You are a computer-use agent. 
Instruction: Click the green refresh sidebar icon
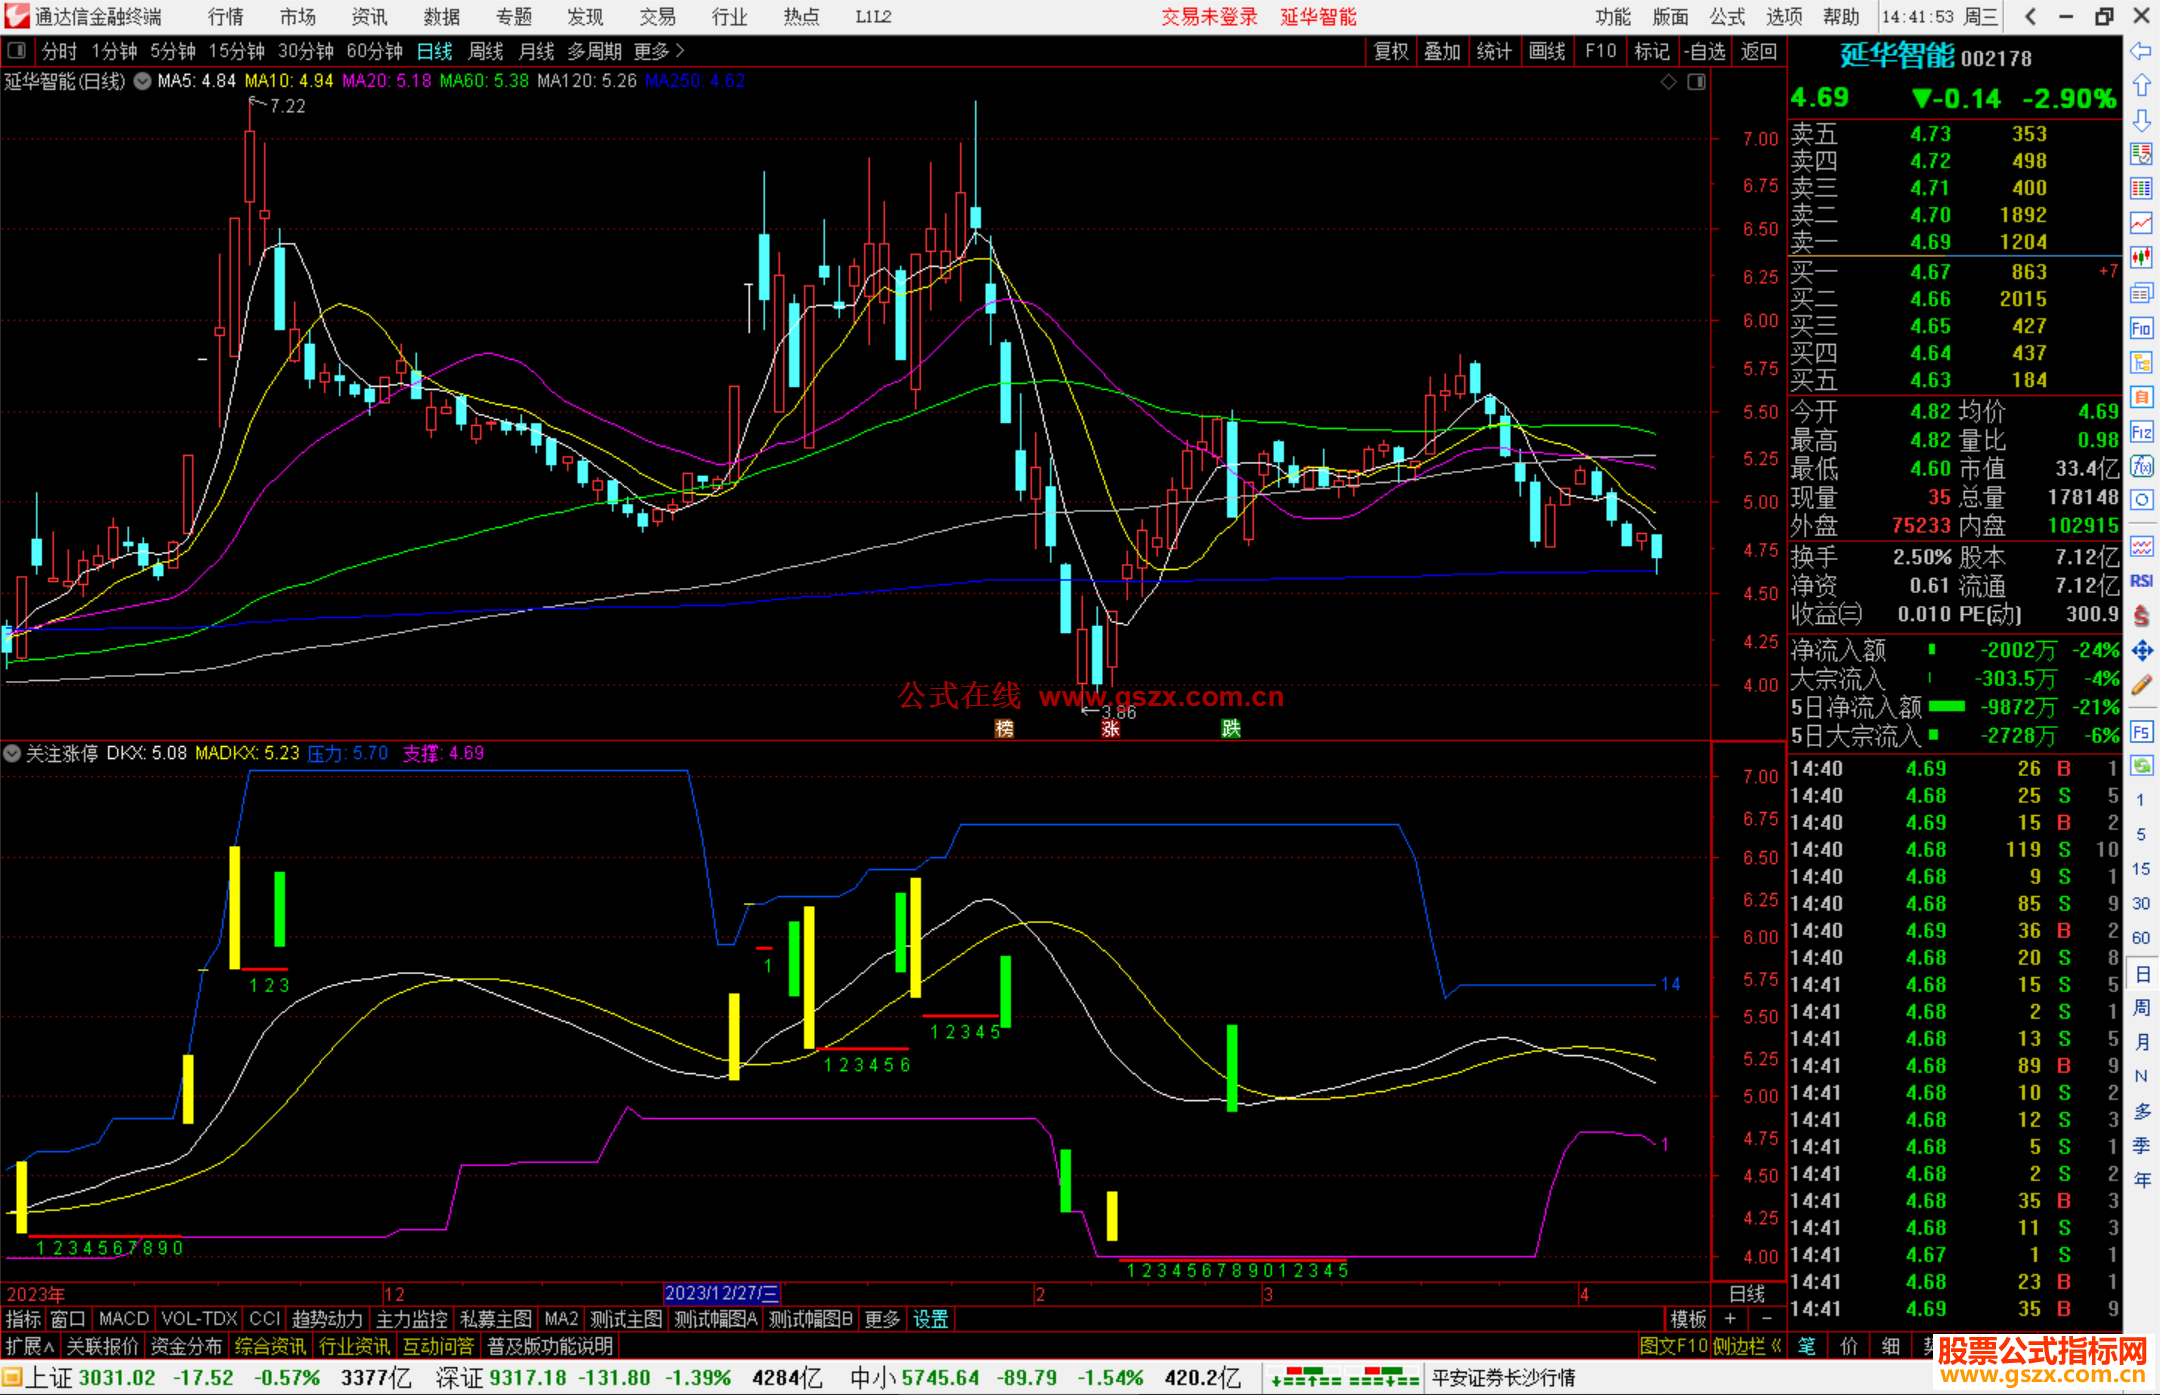tap(2141, 766)
